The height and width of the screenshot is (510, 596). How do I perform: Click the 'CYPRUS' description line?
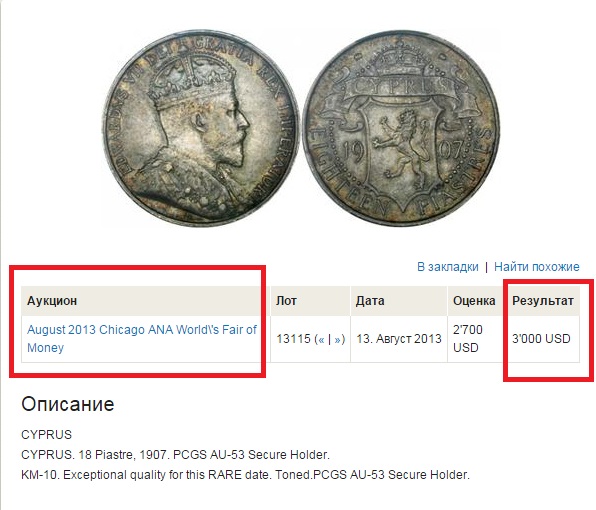[46, 434]
